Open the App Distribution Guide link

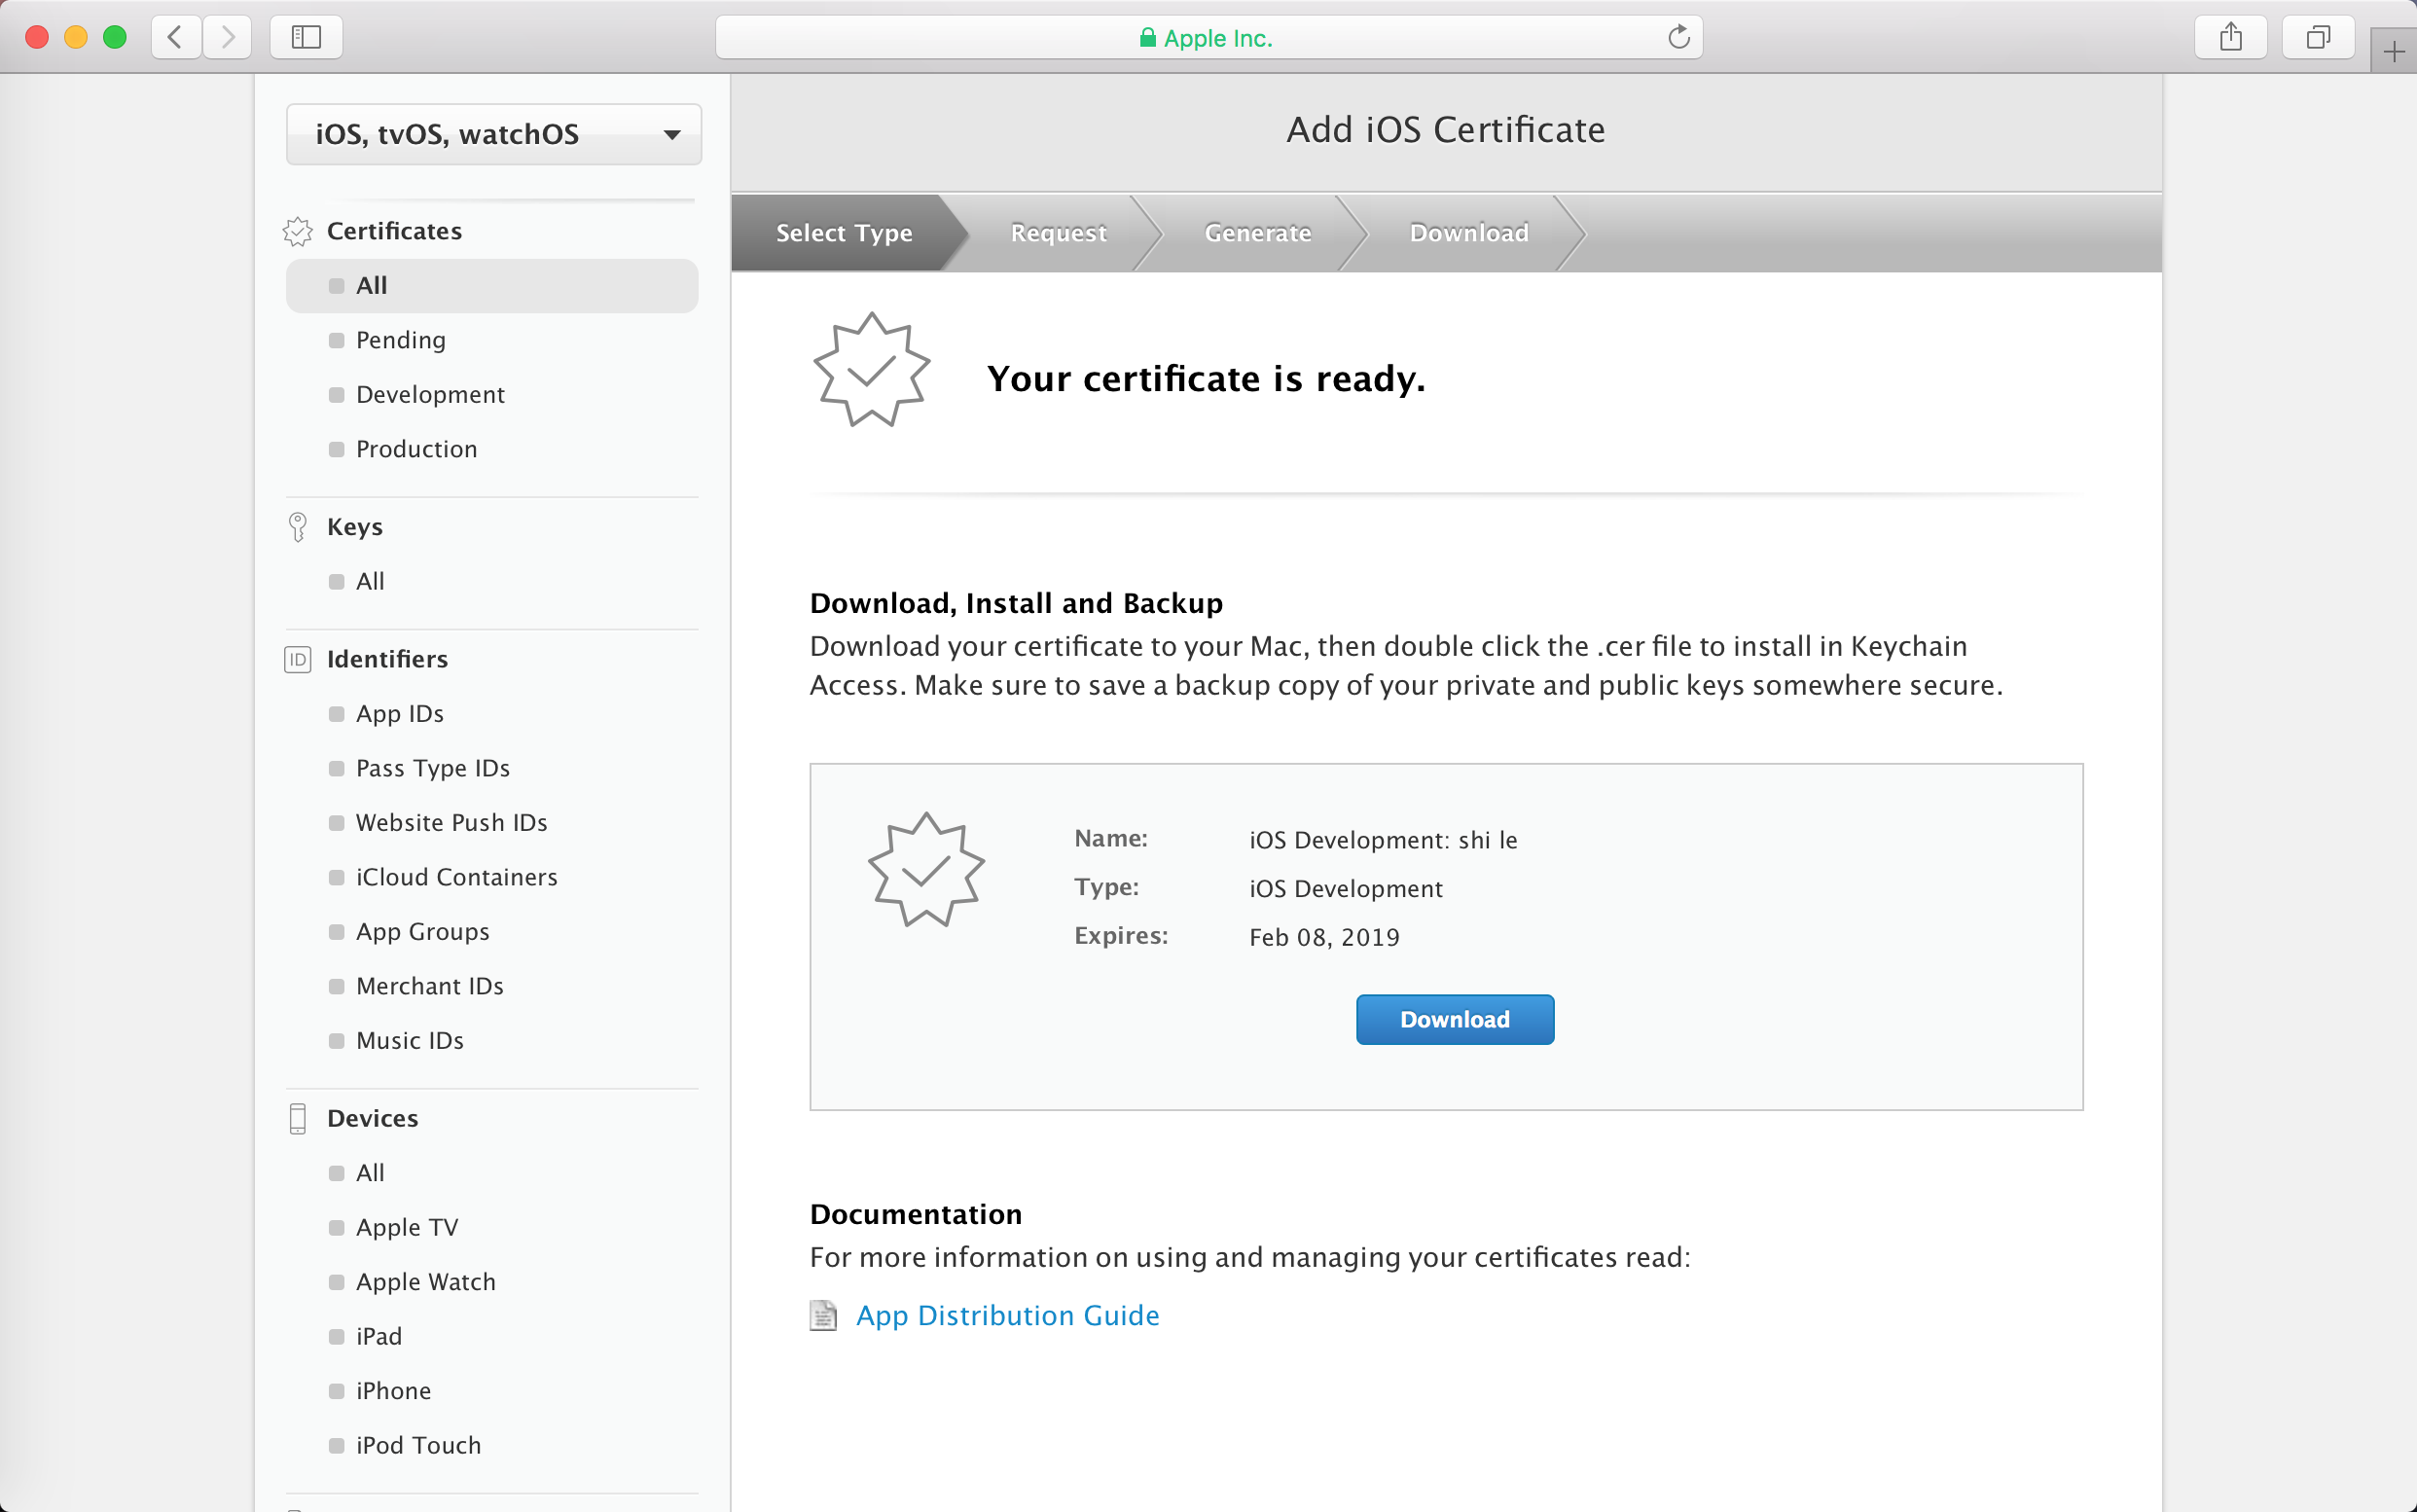[x=1008, y=1316]
